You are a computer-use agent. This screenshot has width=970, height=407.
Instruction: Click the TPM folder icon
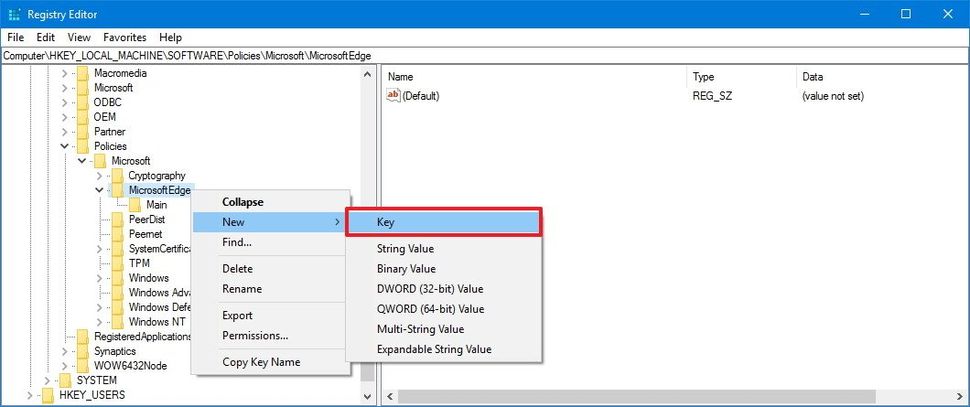117,263
